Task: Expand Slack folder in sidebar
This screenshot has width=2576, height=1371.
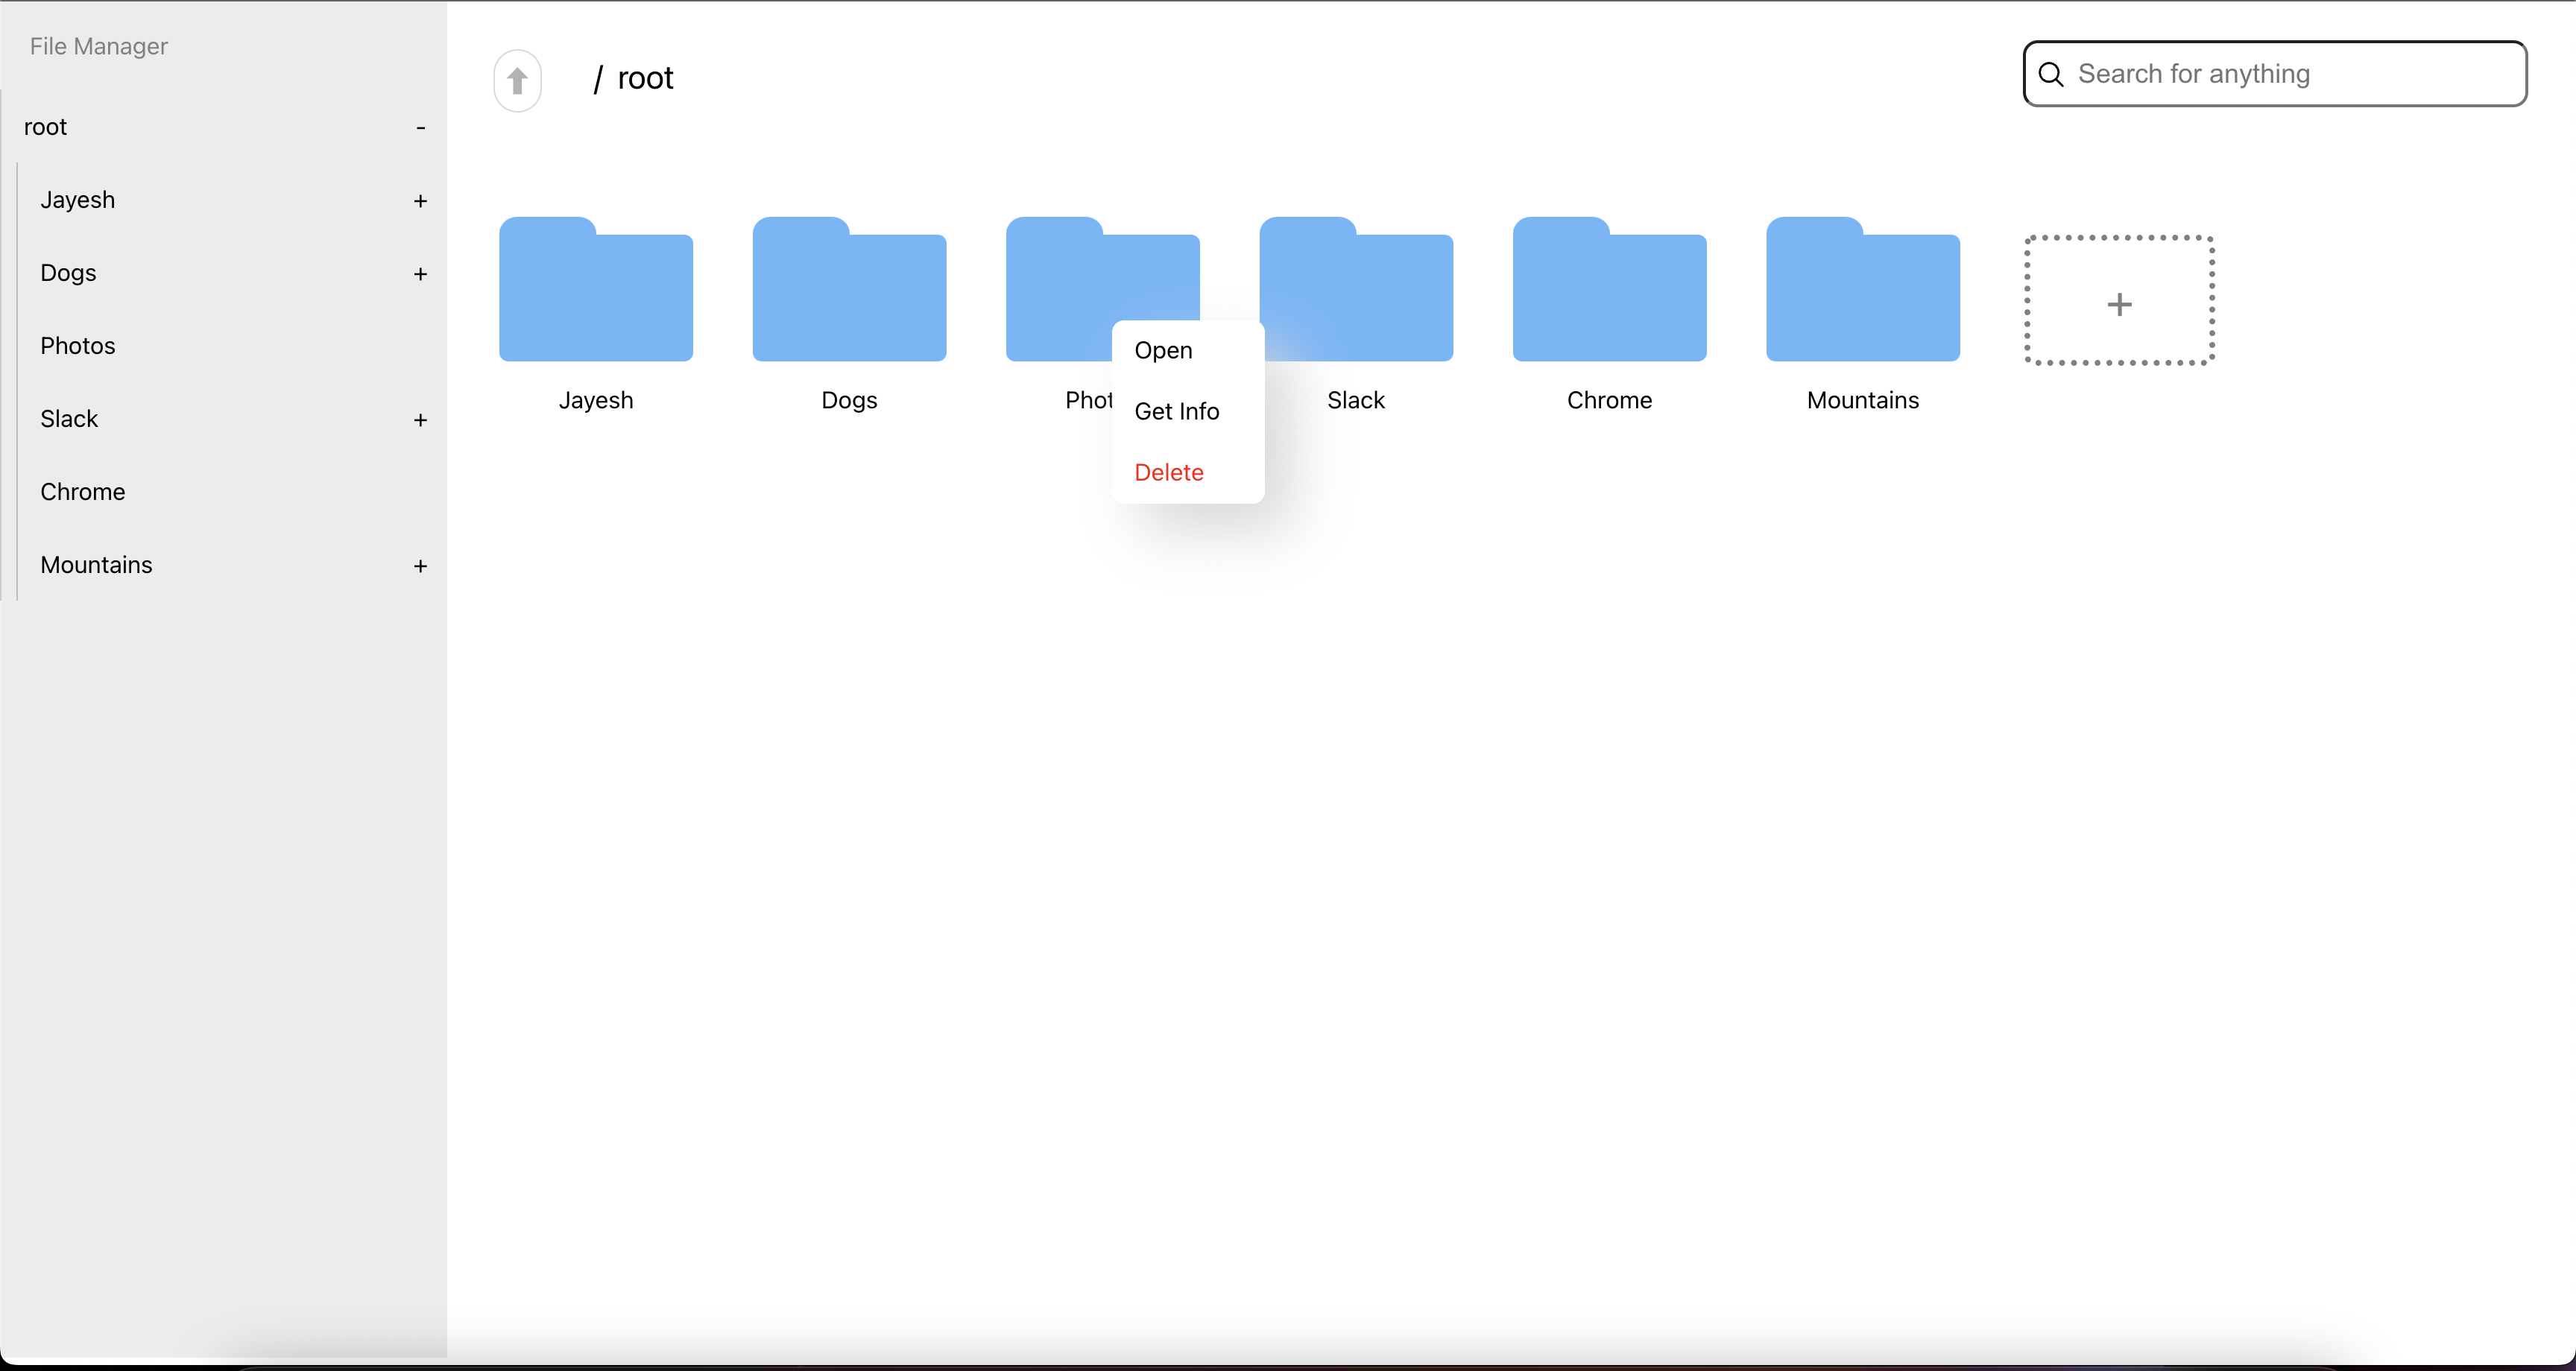Action: (421, 420)
